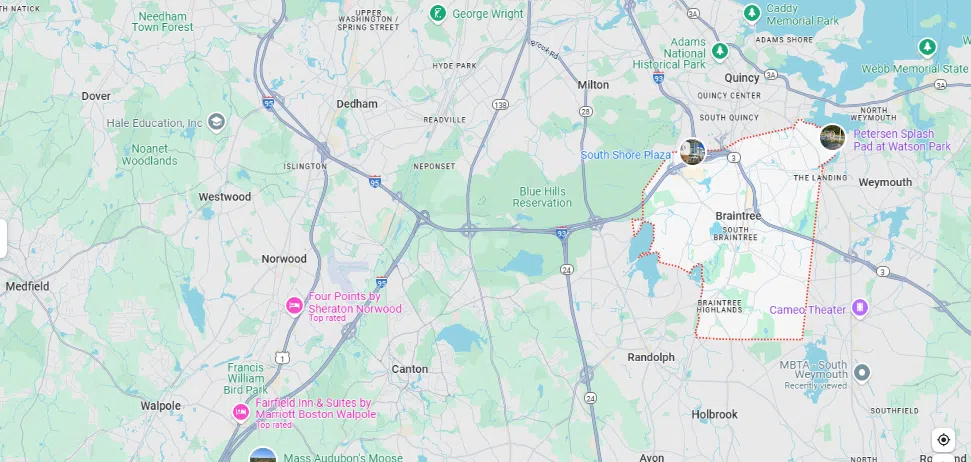The height and width of the screenshot is (462, 971).
Task: Open the South Shore Plaza photo thumbnail
Action: 692,152
